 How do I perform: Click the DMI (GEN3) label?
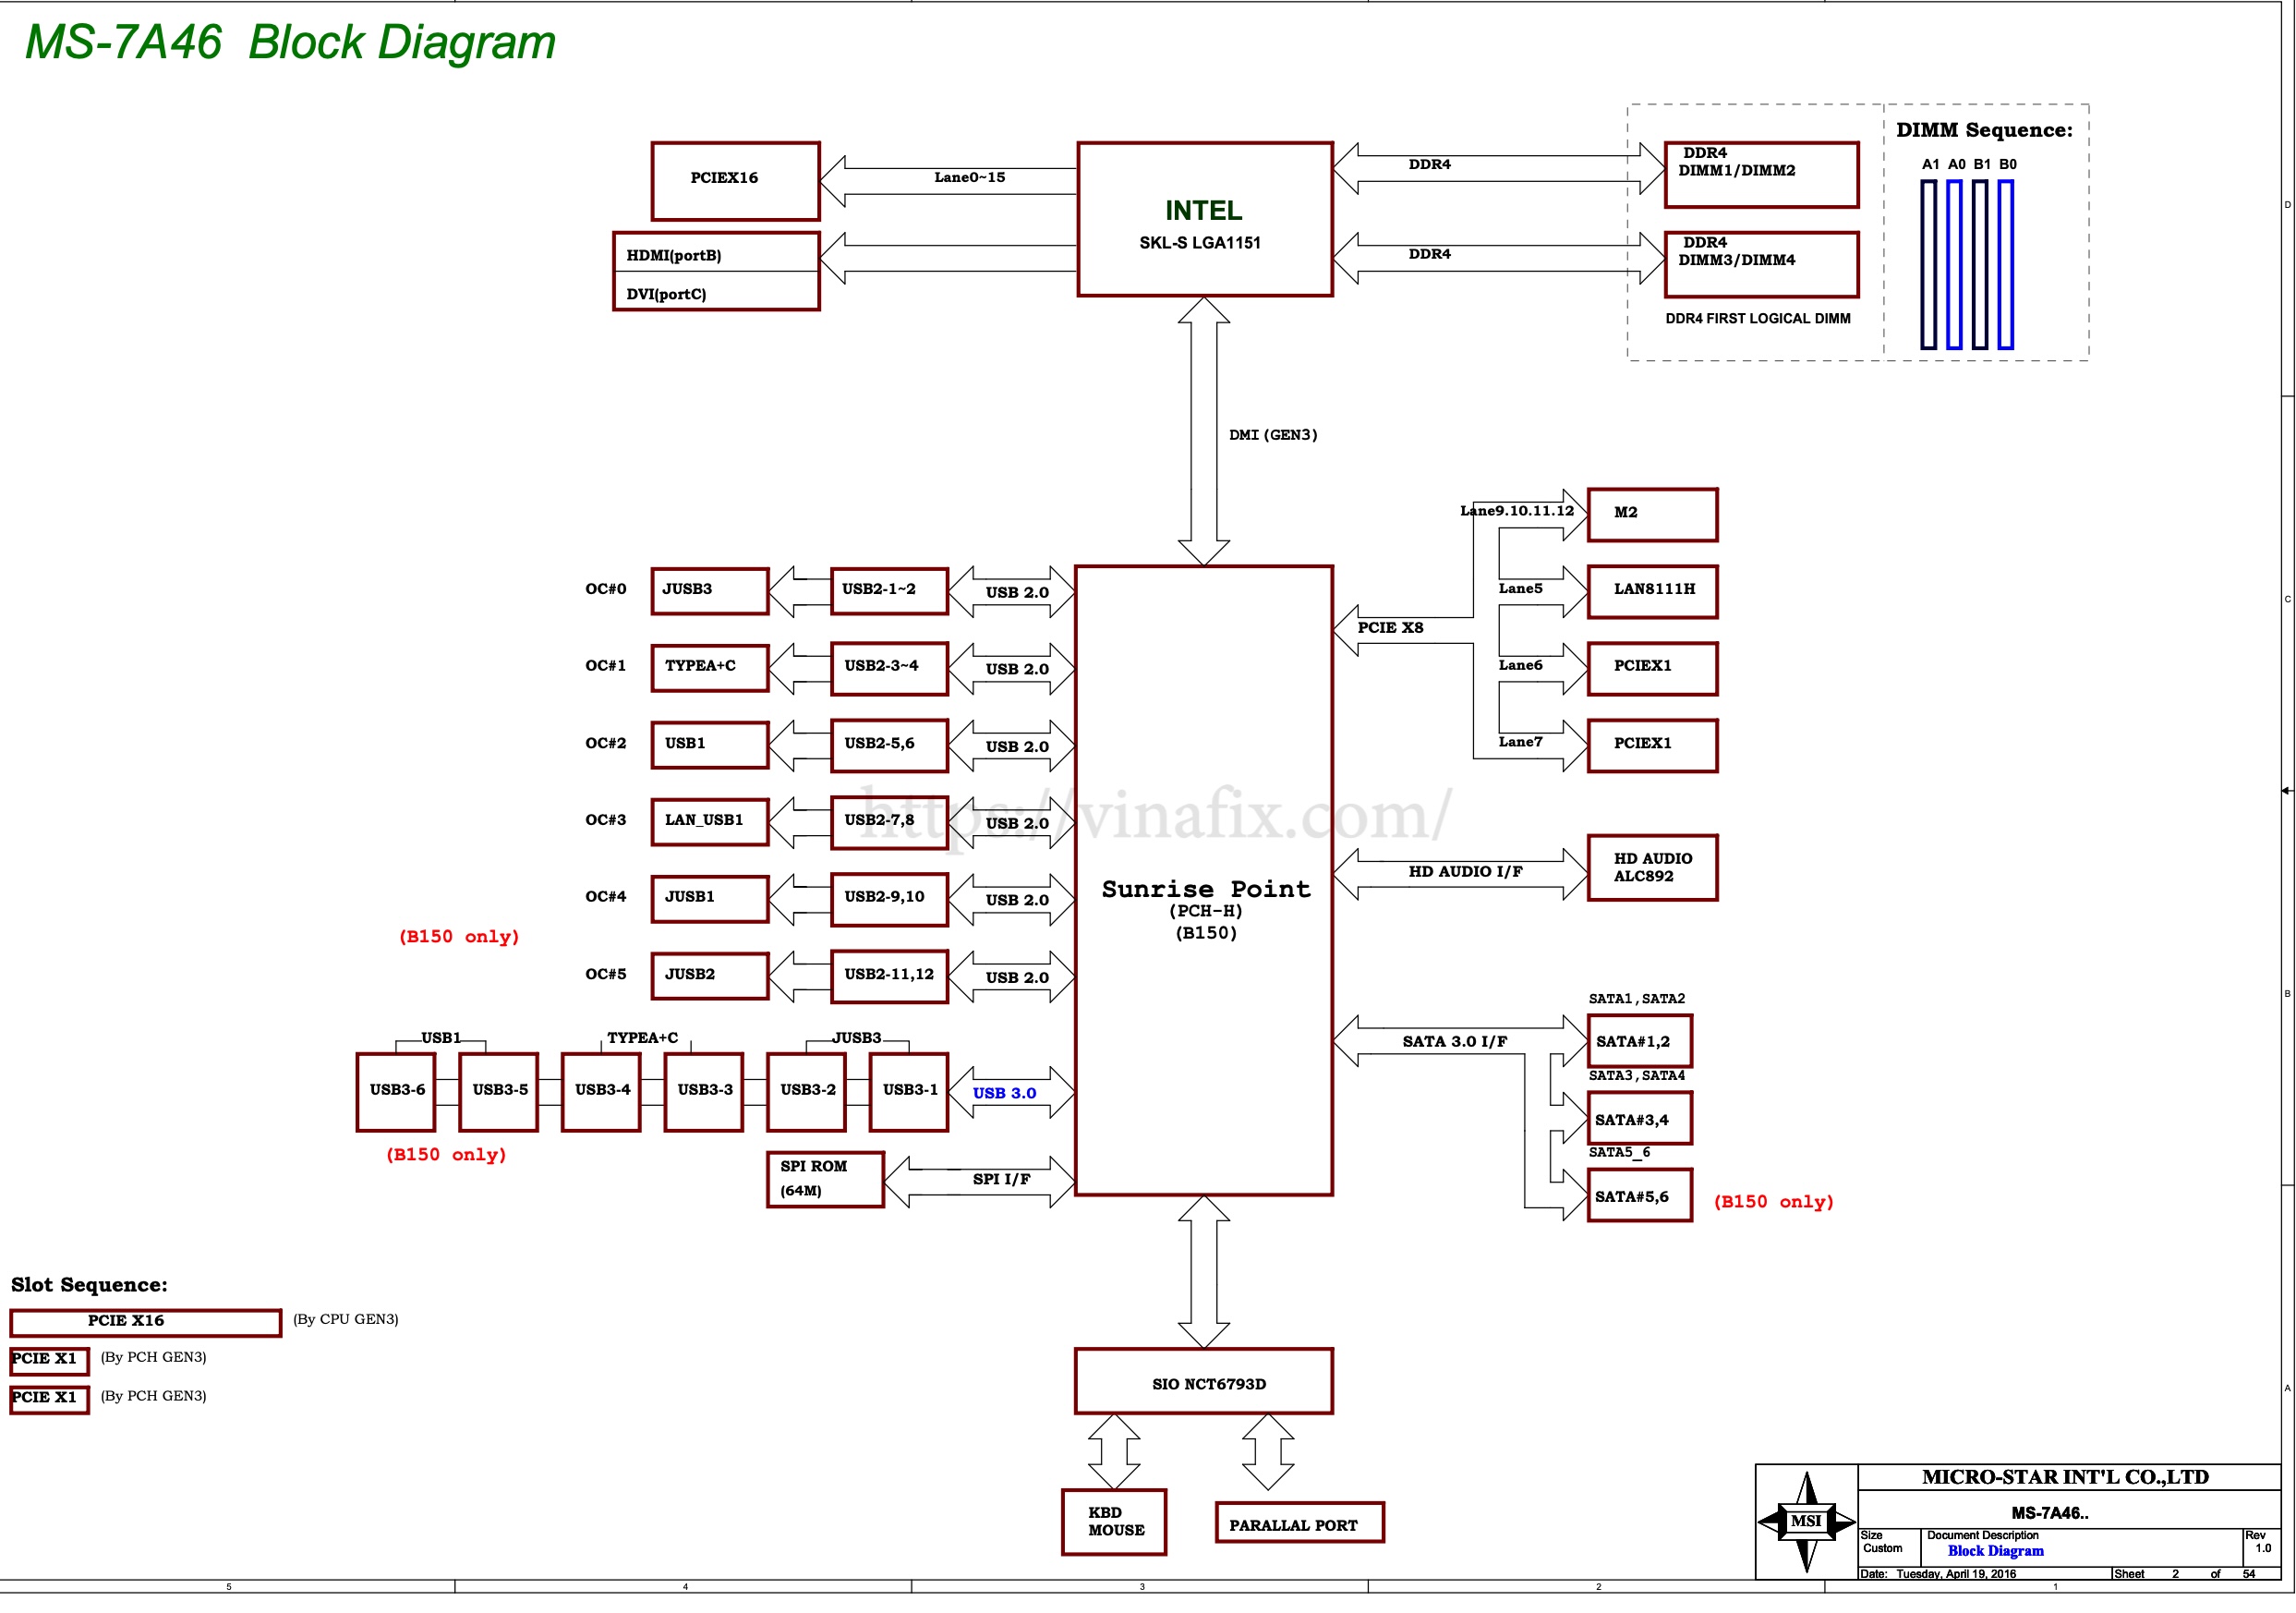1272,435
